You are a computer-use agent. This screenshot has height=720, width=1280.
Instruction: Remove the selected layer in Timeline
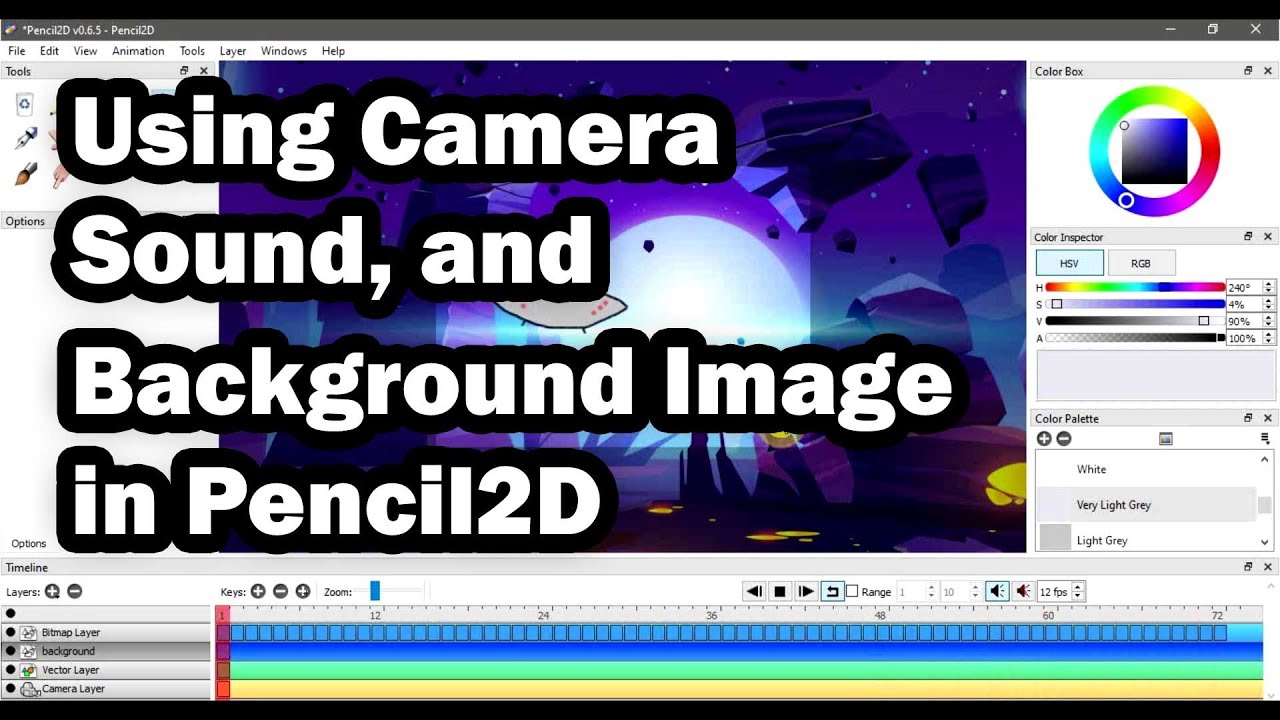point(74,592)
